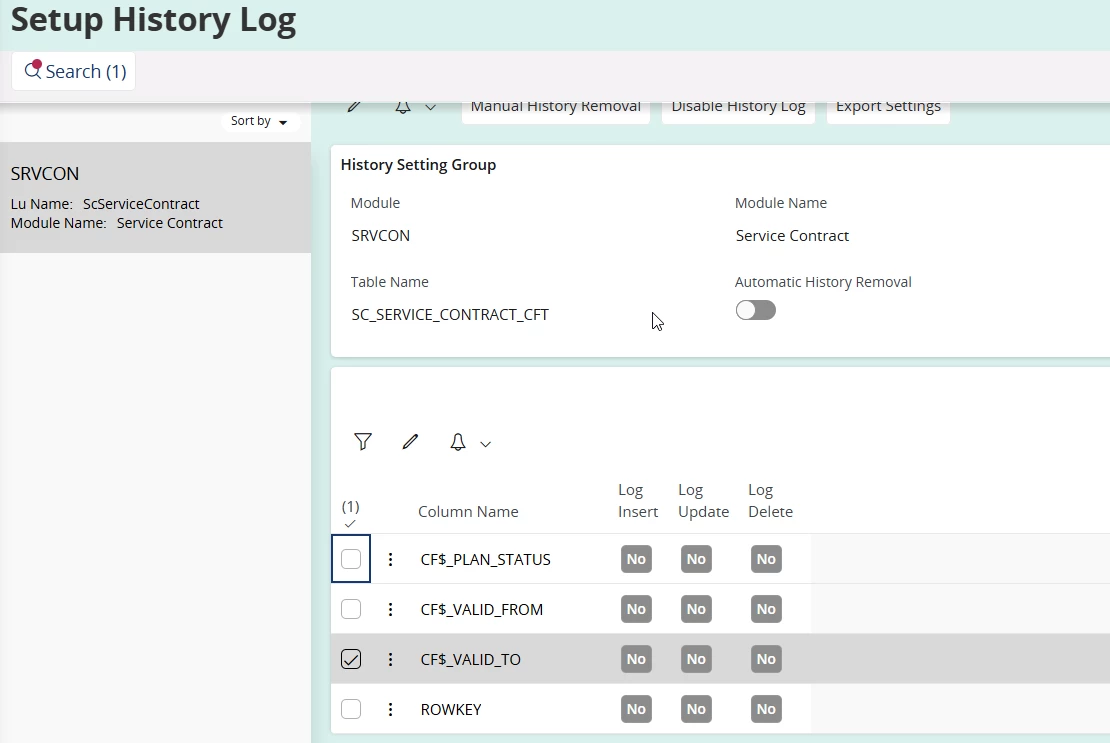Click the Export Settings button

coord(888,107)
